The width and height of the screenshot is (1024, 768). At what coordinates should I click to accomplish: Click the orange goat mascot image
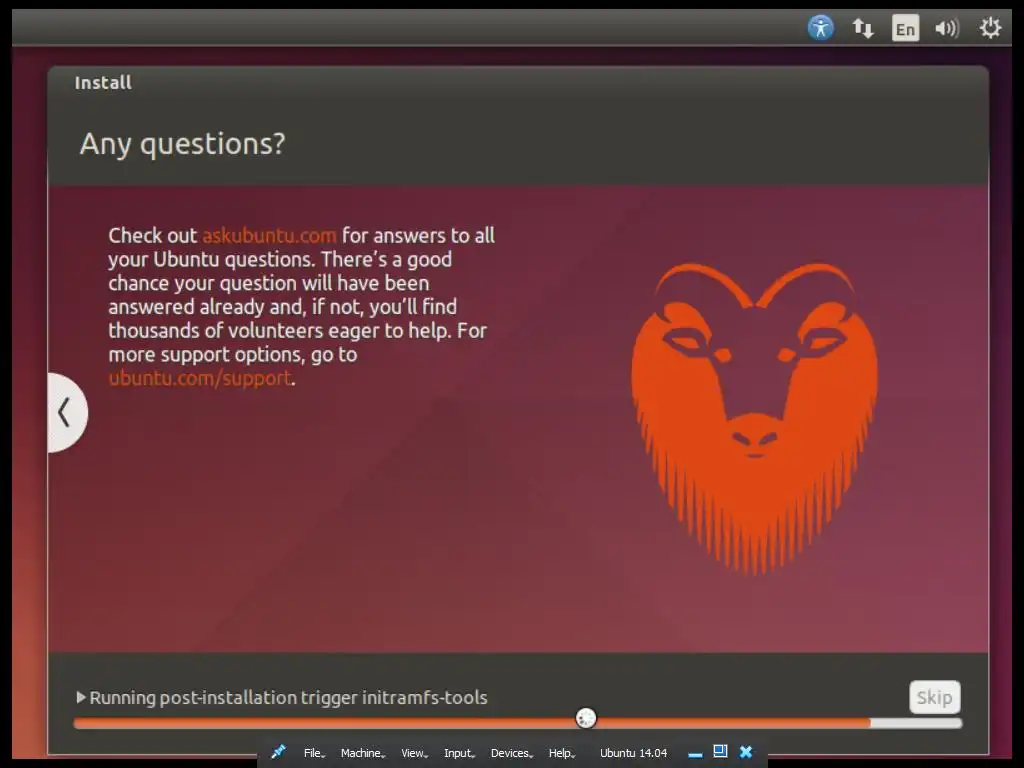pyautogui.click(x=754, y=419)
